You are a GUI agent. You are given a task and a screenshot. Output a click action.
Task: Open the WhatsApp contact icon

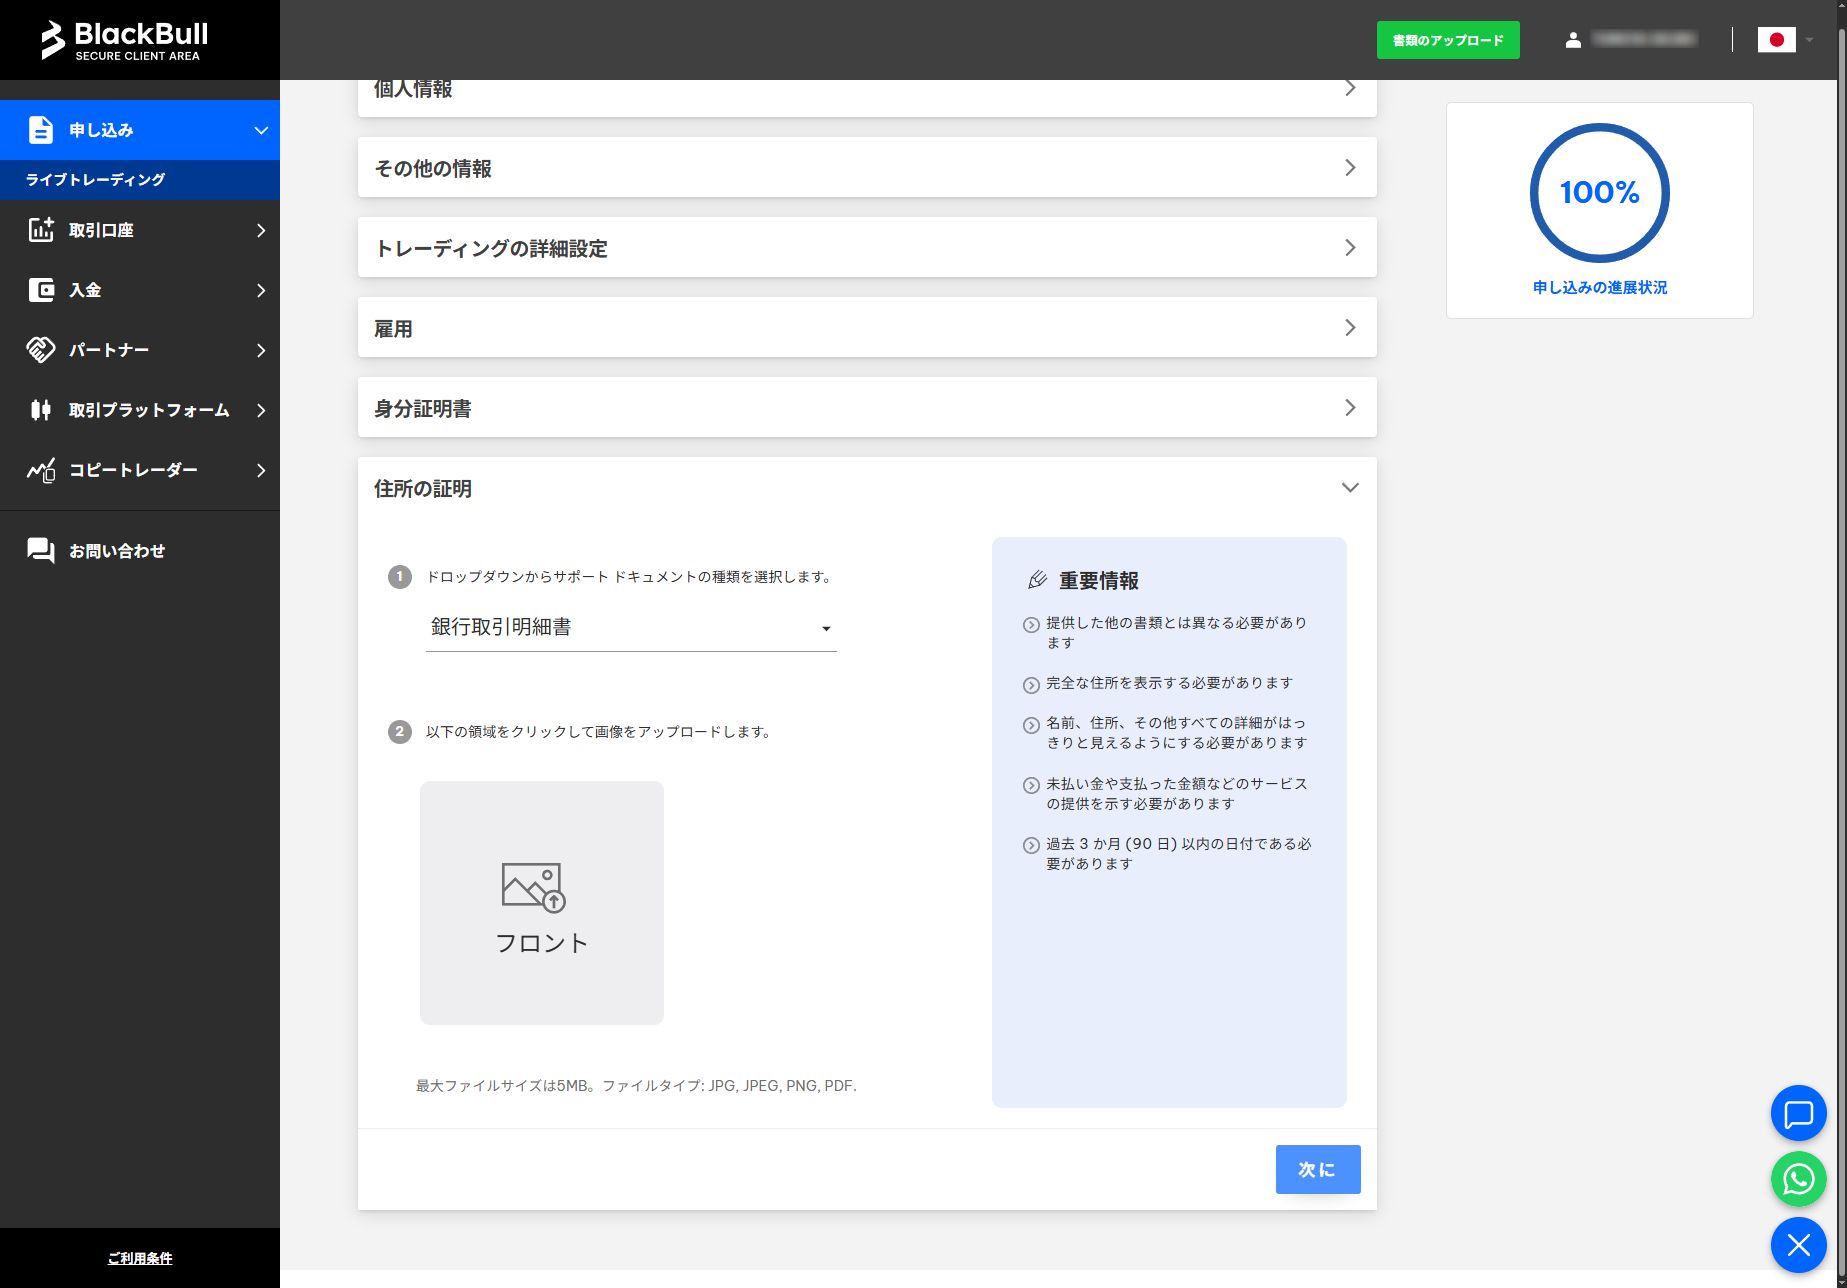click(1797, 1179)
